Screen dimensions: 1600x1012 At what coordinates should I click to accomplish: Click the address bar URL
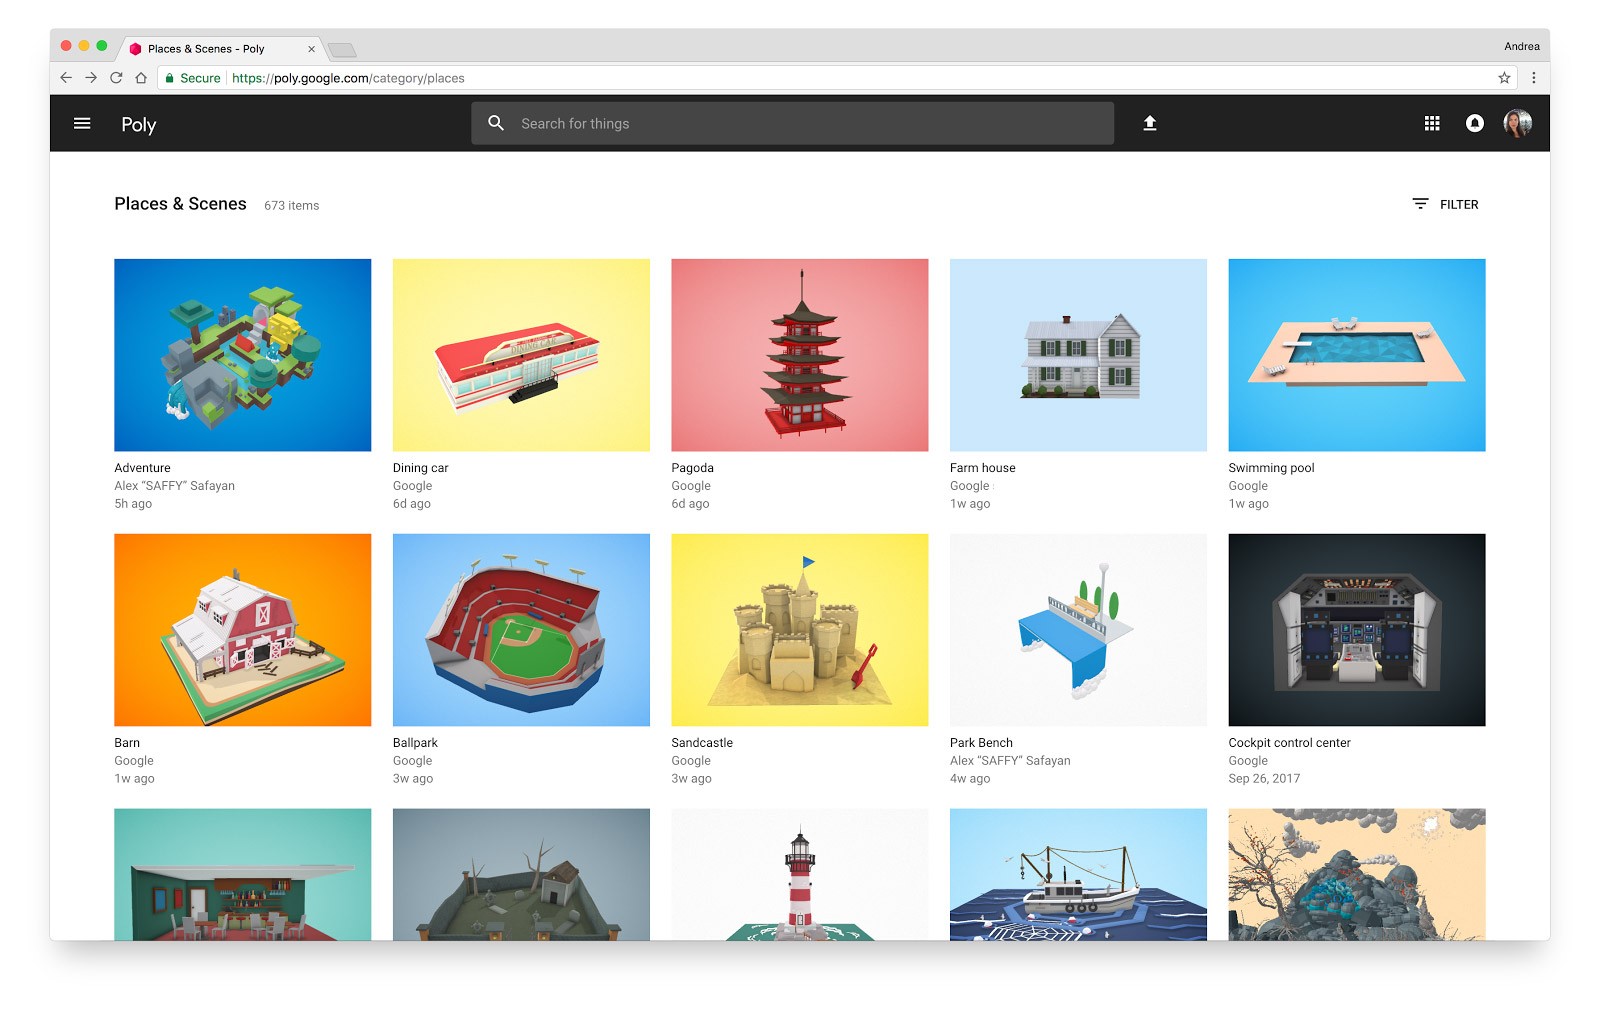(x=348, y=78)
